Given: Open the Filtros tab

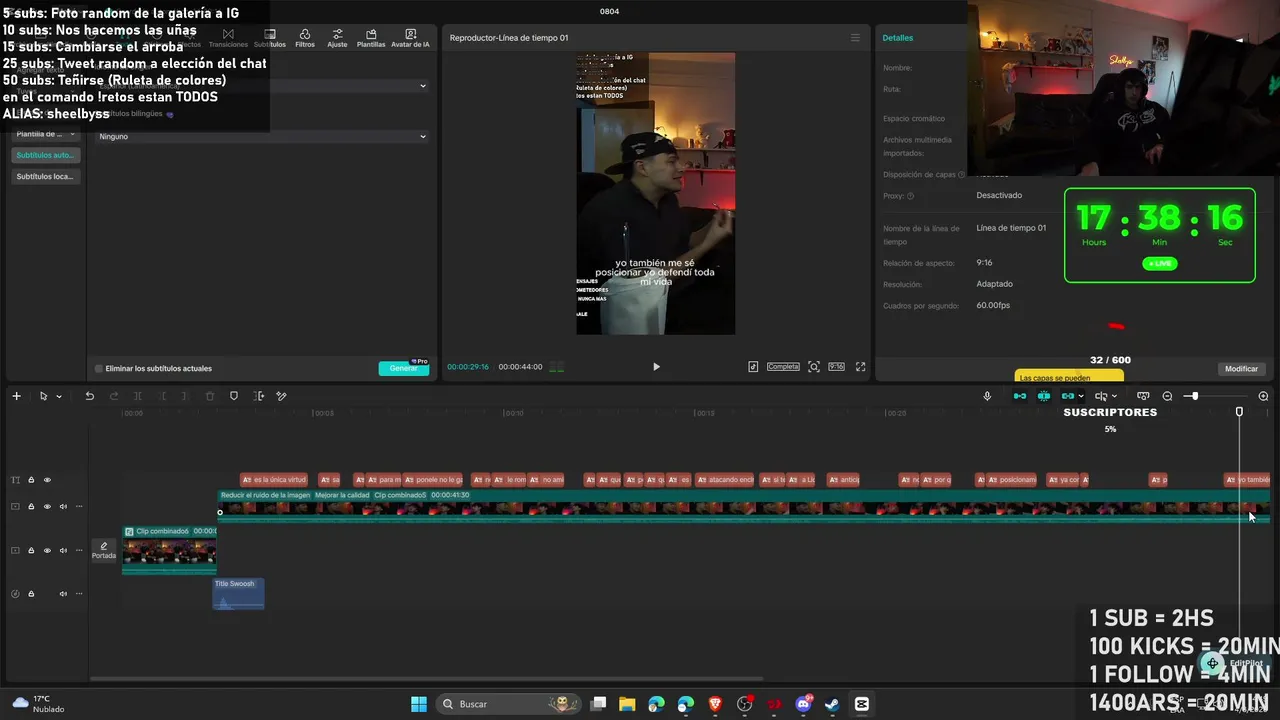Looking at the screenshot, I should click(305, 39).
